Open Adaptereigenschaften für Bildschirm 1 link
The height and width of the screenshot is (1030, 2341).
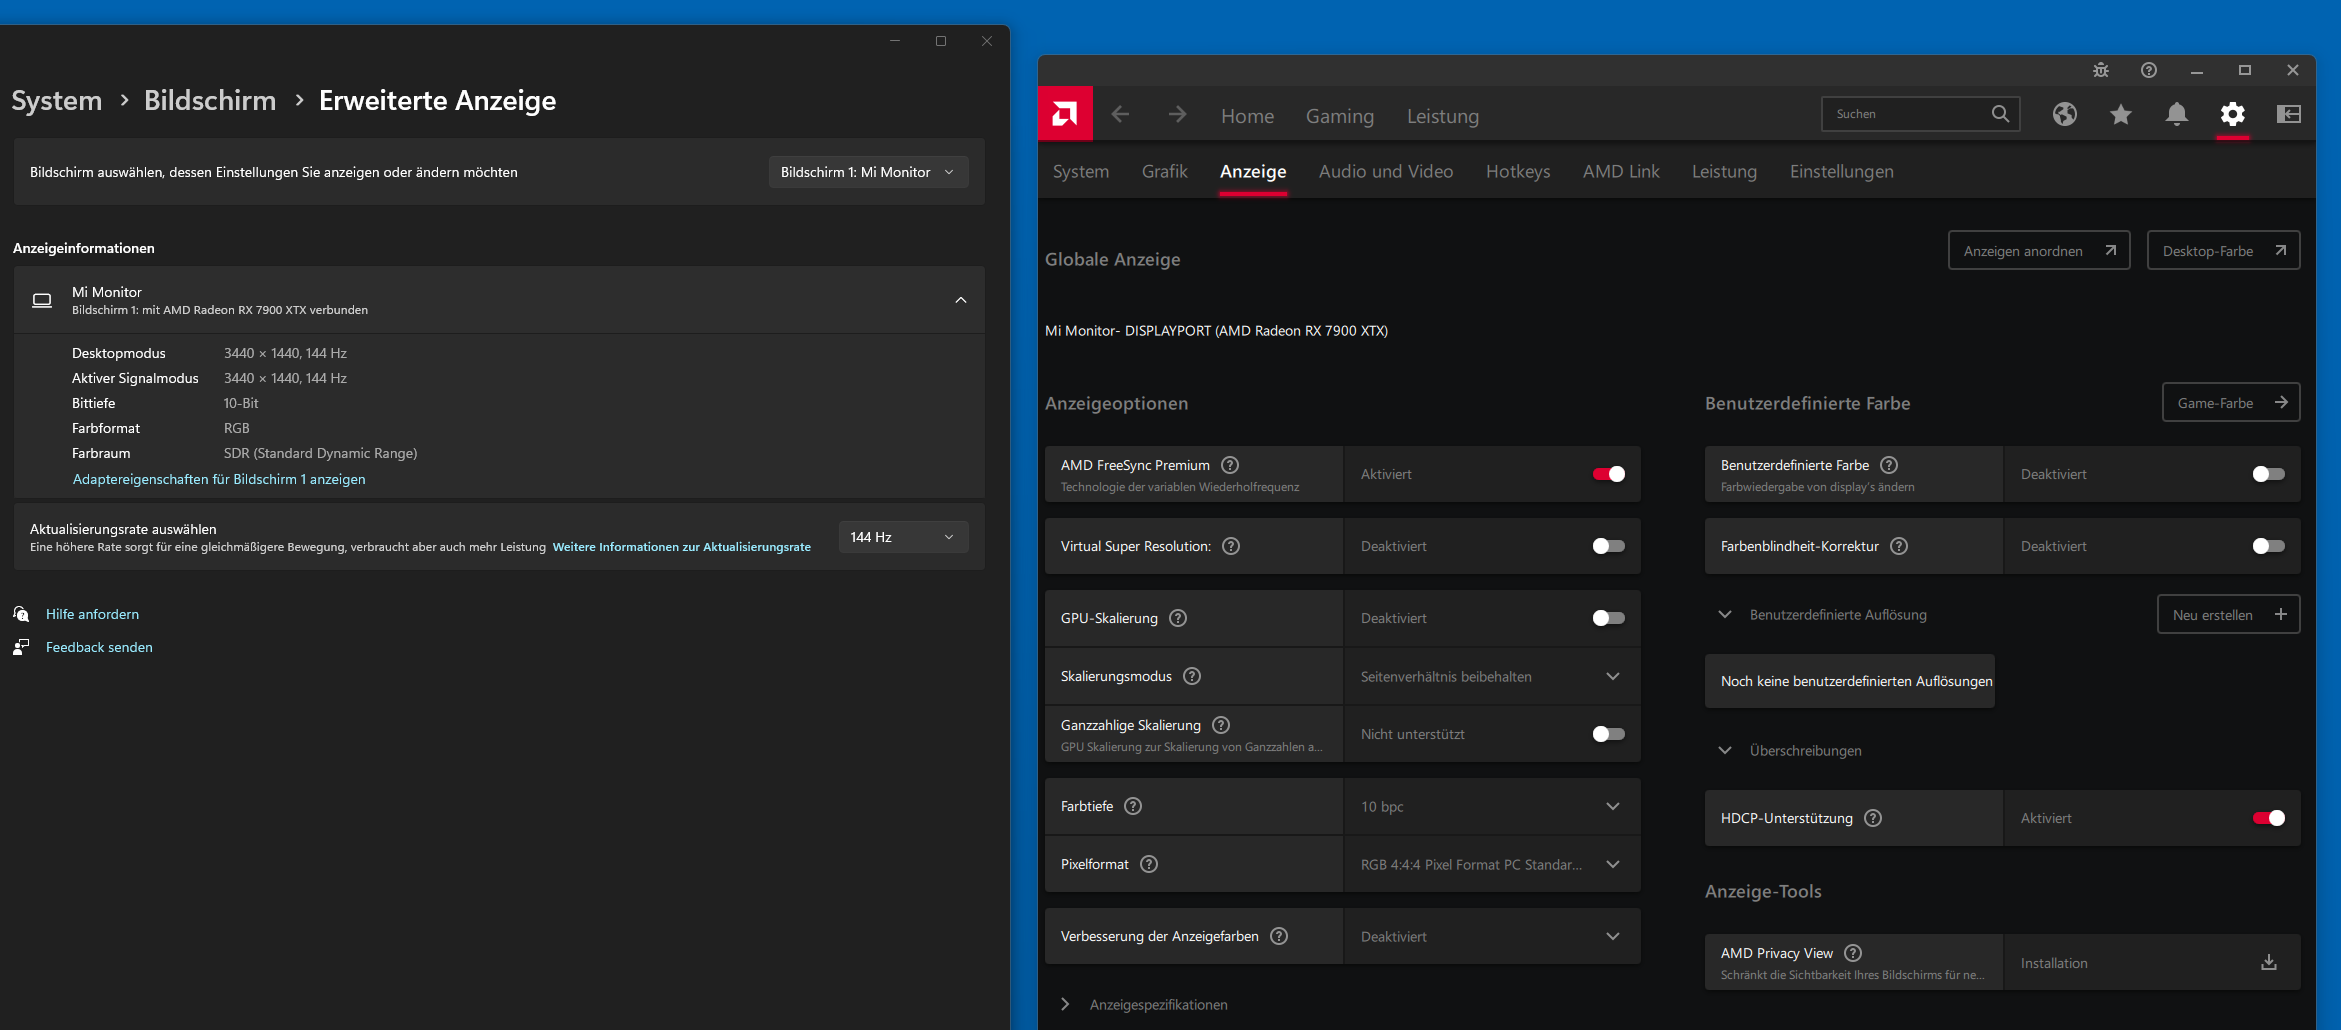click(x=219, y=479)
